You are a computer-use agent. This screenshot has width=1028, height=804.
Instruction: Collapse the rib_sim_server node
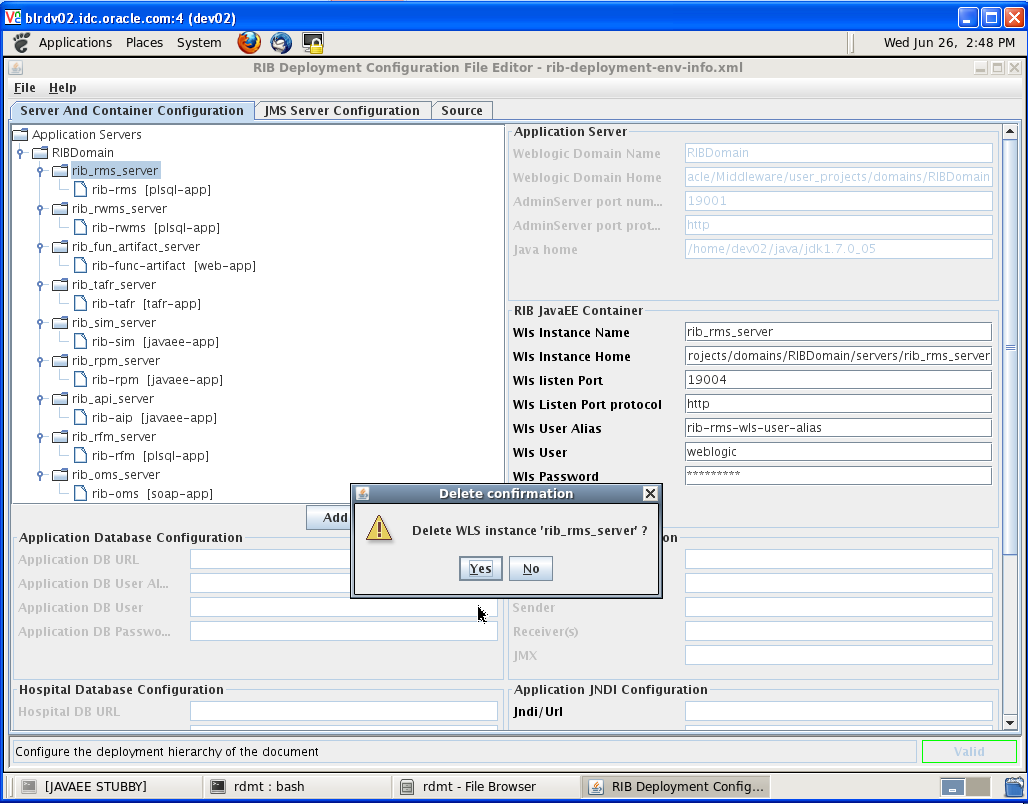(x=40, y=323)
